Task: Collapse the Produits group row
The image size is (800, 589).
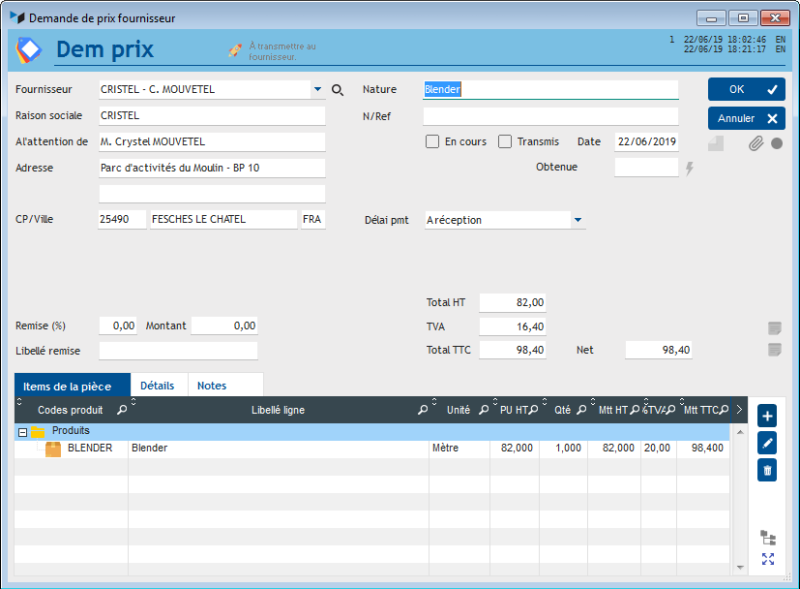Action: [22, 431]
